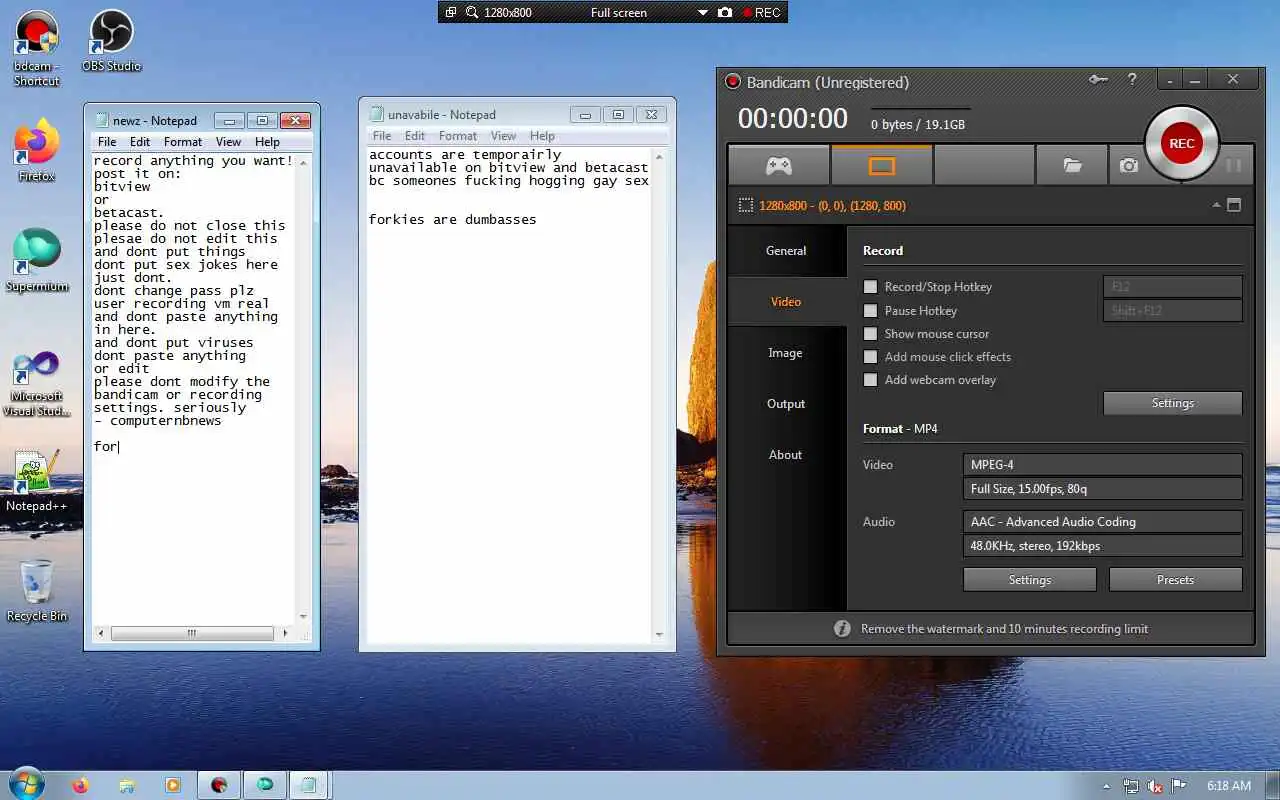
Task: Open the Output tab in Bandicam
Action: click(x=786, y=404)
